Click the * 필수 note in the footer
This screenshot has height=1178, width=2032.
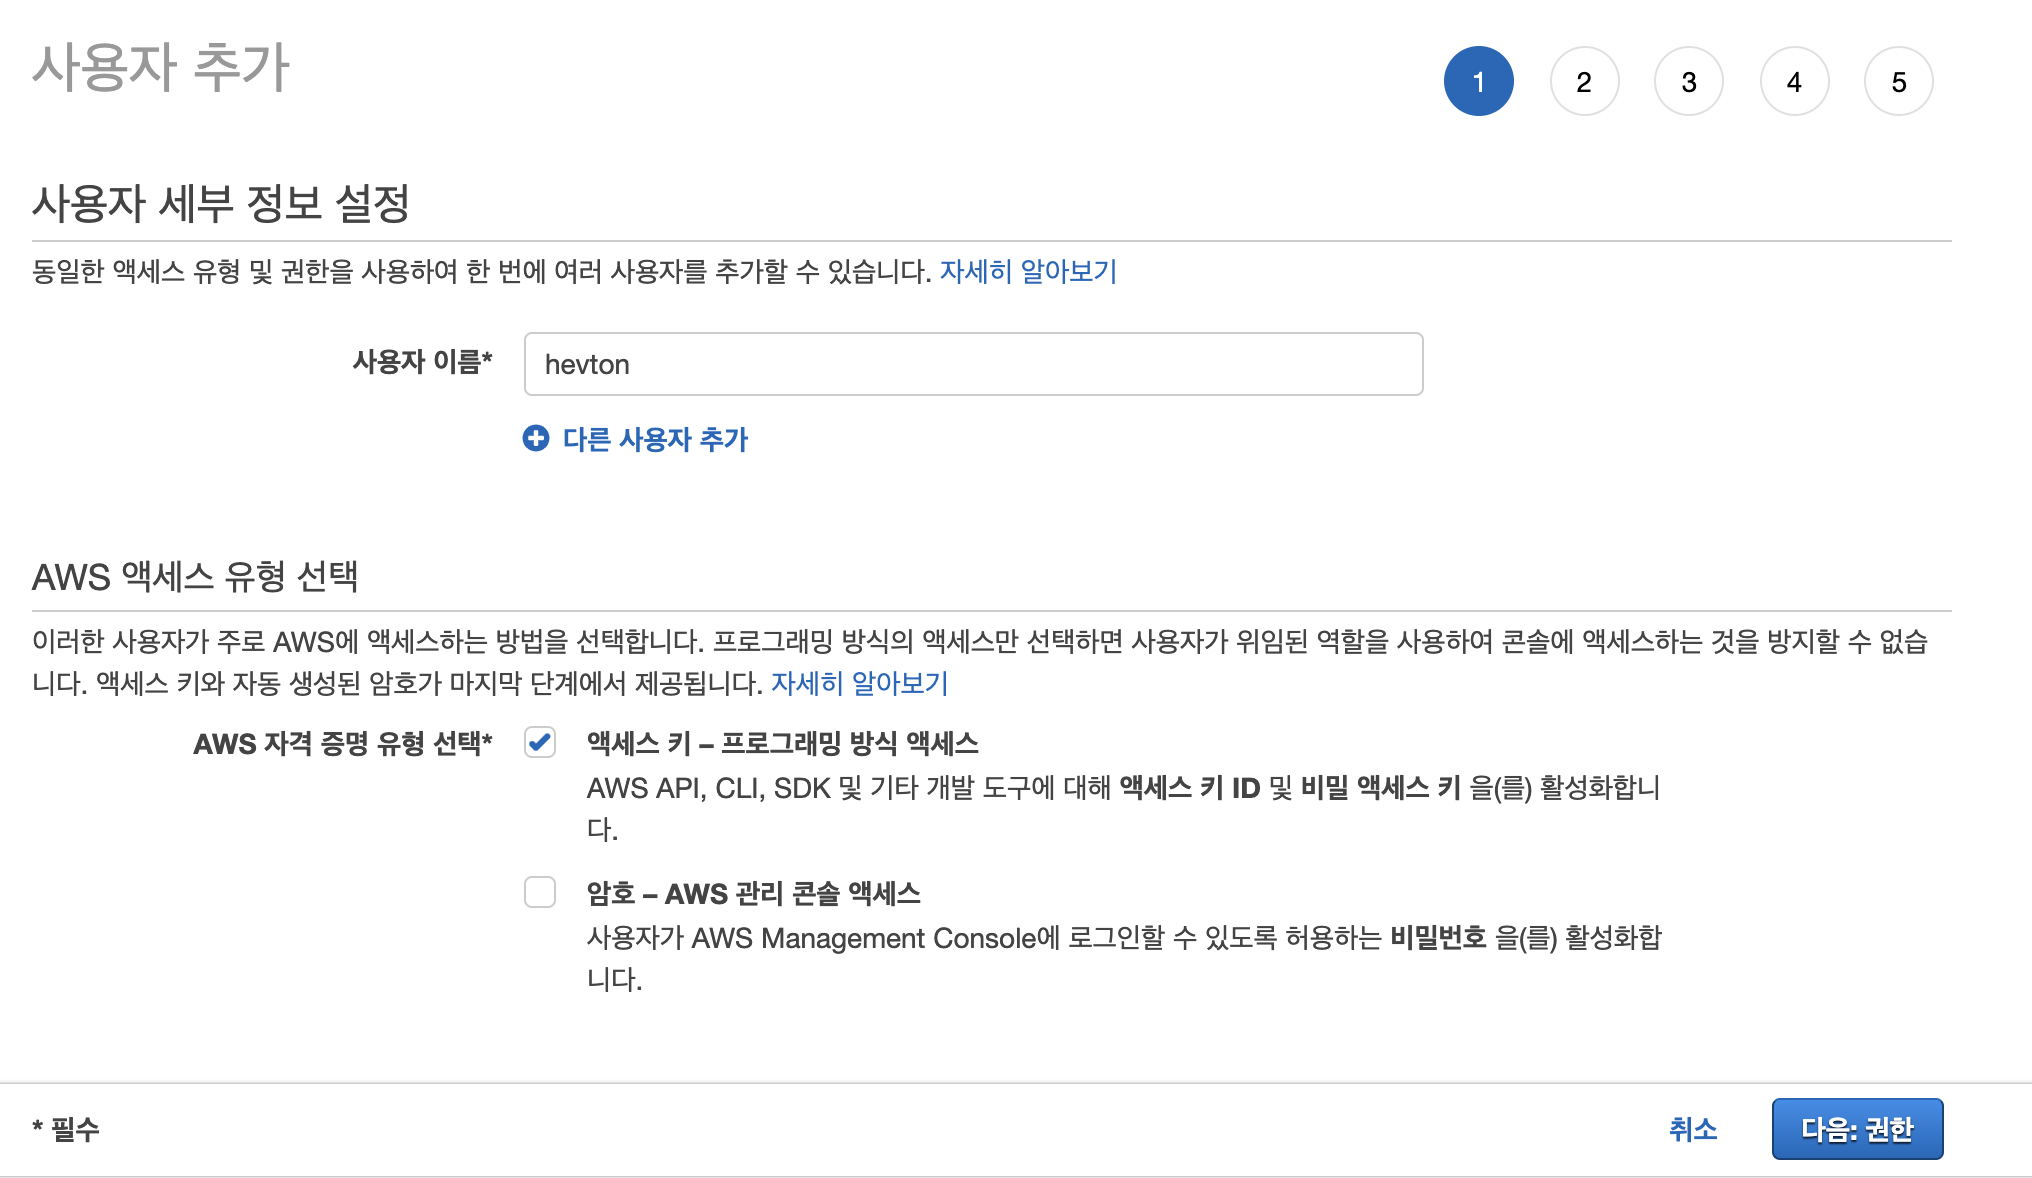[66, 1129]
